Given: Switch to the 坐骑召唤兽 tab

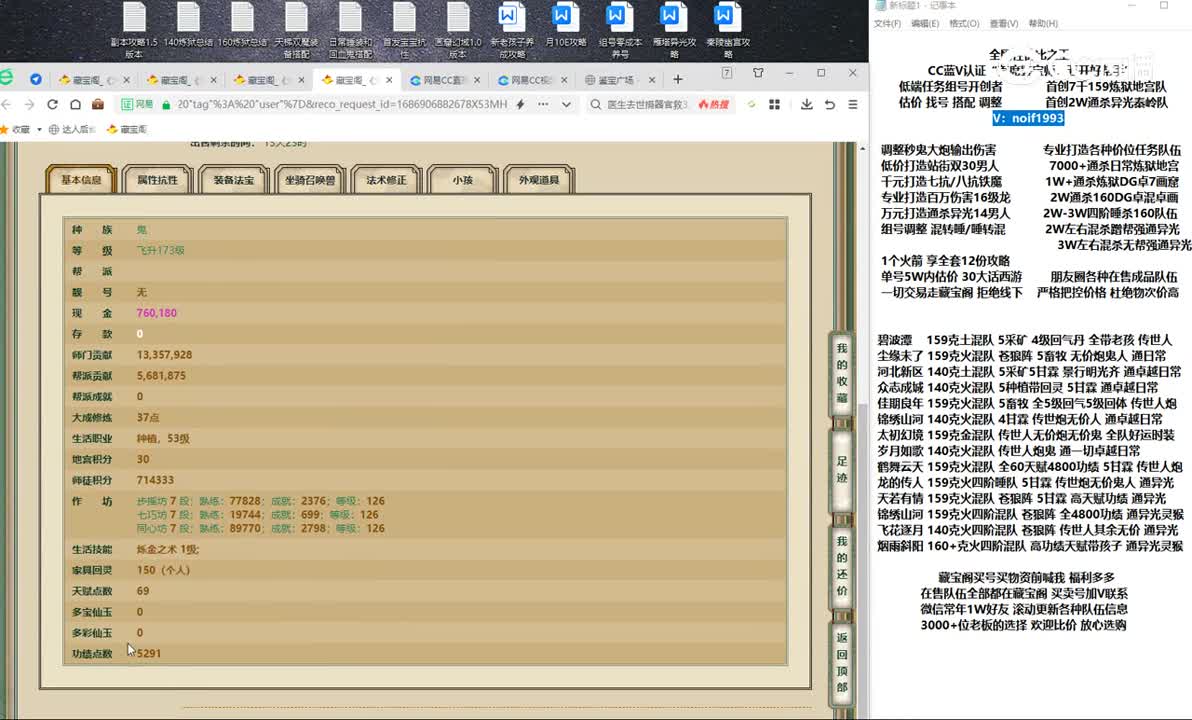Looking at the screenshot, I should tap(310, 180).
